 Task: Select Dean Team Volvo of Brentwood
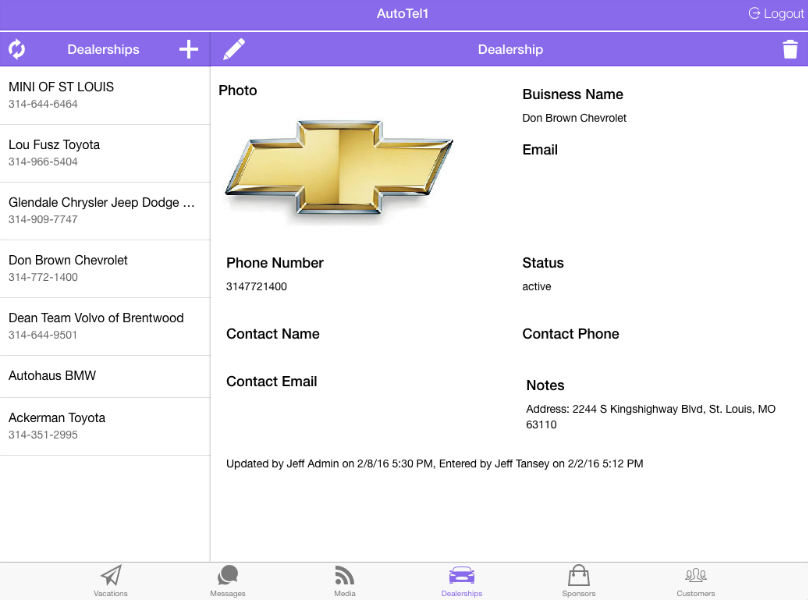tap(105, 326)
